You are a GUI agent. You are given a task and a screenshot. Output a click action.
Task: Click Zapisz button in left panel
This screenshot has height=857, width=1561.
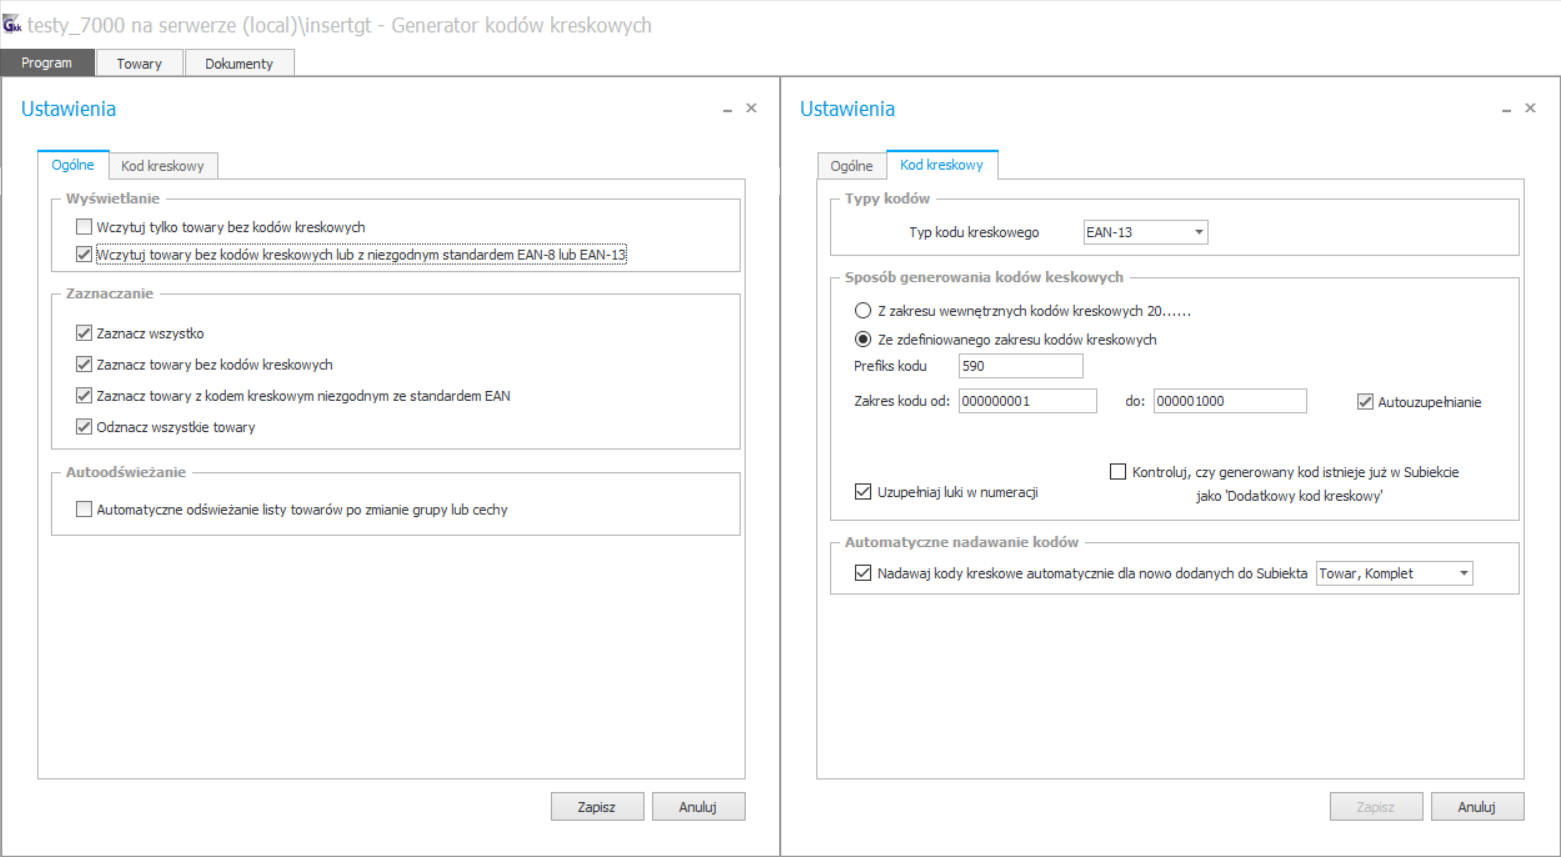[x=597, y=807]
